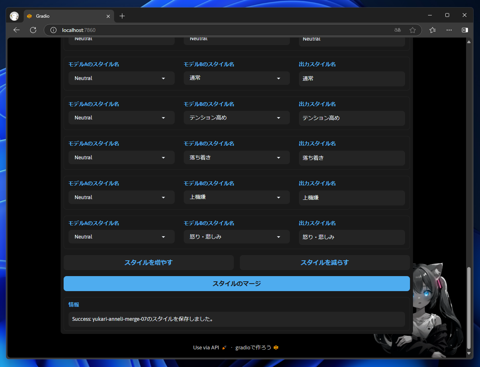The image size is (480, 367).
Task: Close the Gradio tab
Action: click(108, 16)
